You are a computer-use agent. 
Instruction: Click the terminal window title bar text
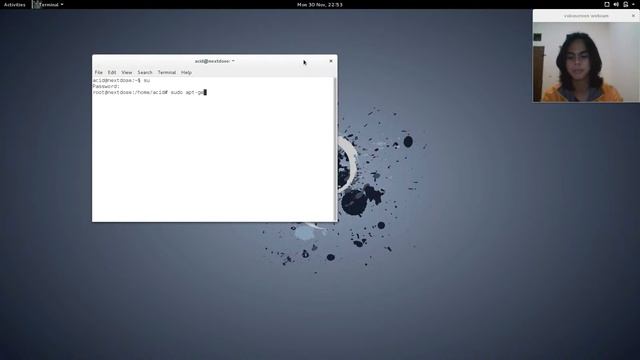[213, 61]
